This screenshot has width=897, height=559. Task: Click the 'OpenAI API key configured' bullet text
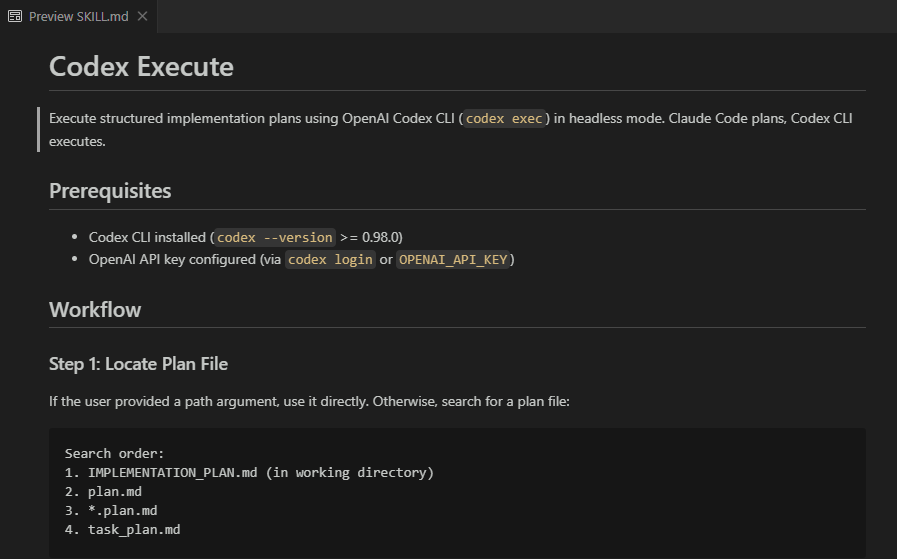click(x=185, y=259)
